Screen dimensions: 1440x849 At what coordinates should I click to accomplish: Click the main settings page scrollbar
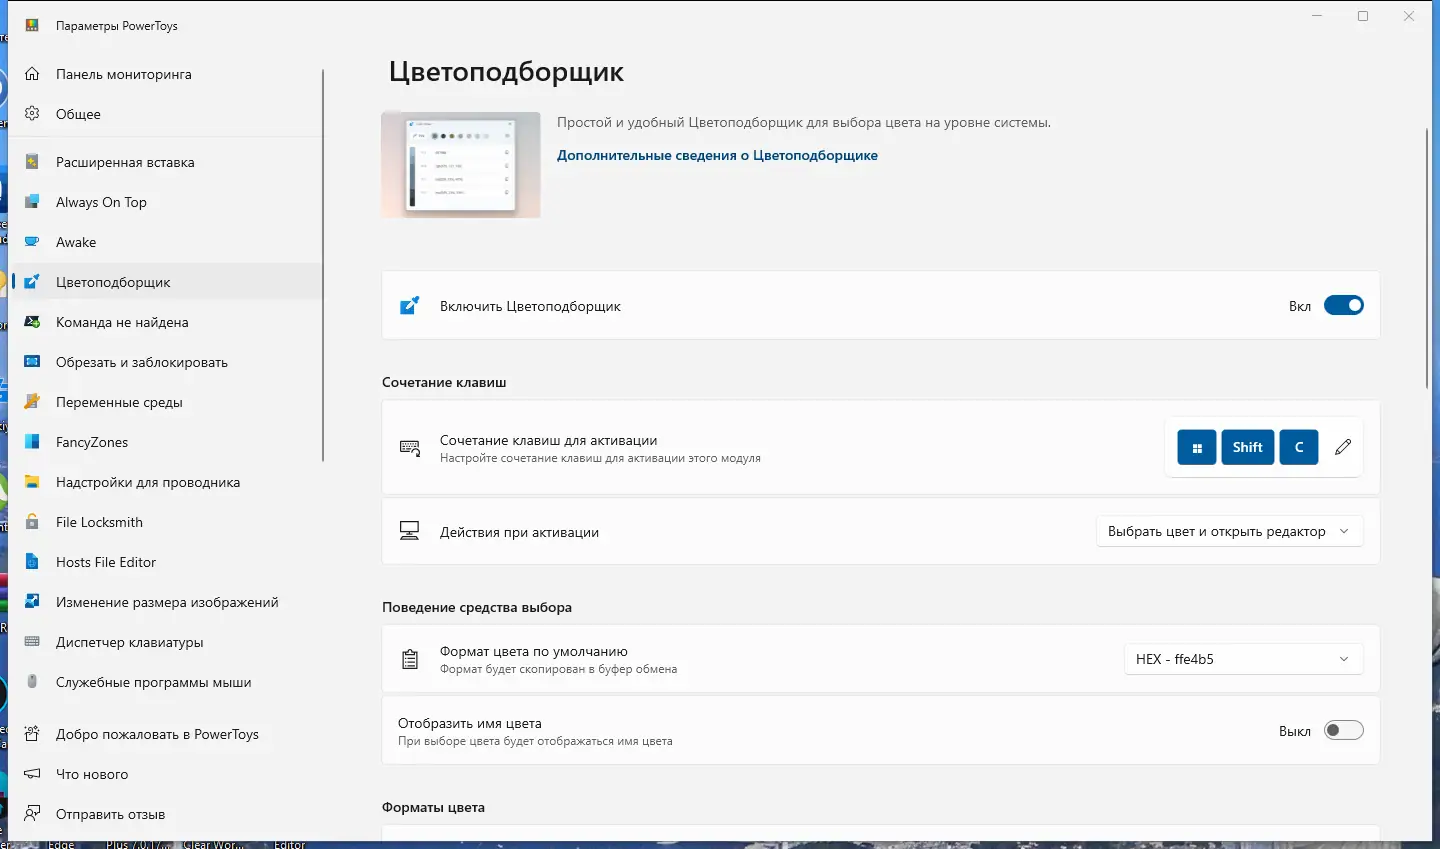coord(1427,258)
